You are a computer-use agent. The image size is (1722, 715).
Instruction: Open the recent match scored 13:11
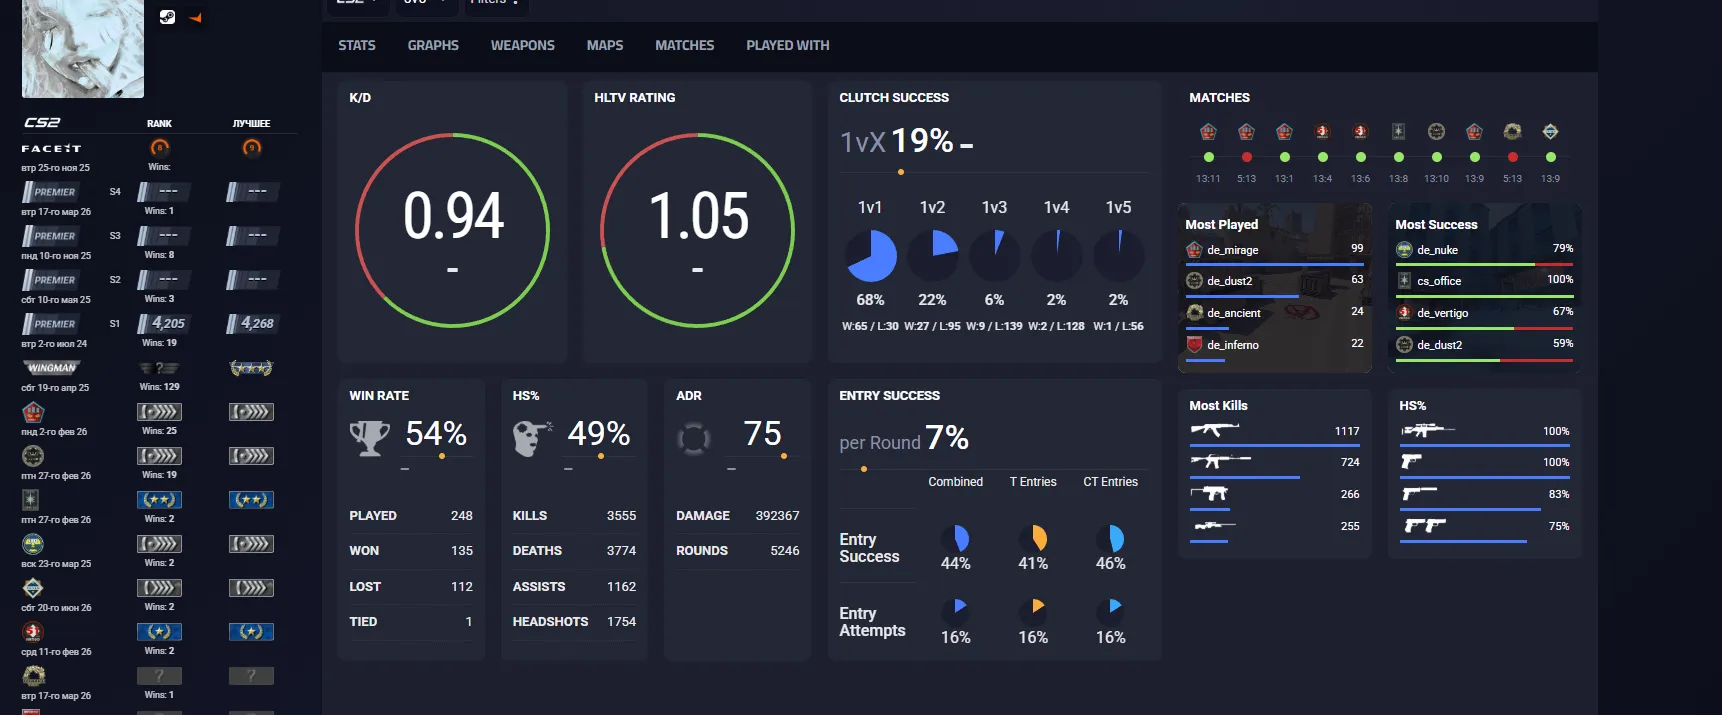(1208, 155)
